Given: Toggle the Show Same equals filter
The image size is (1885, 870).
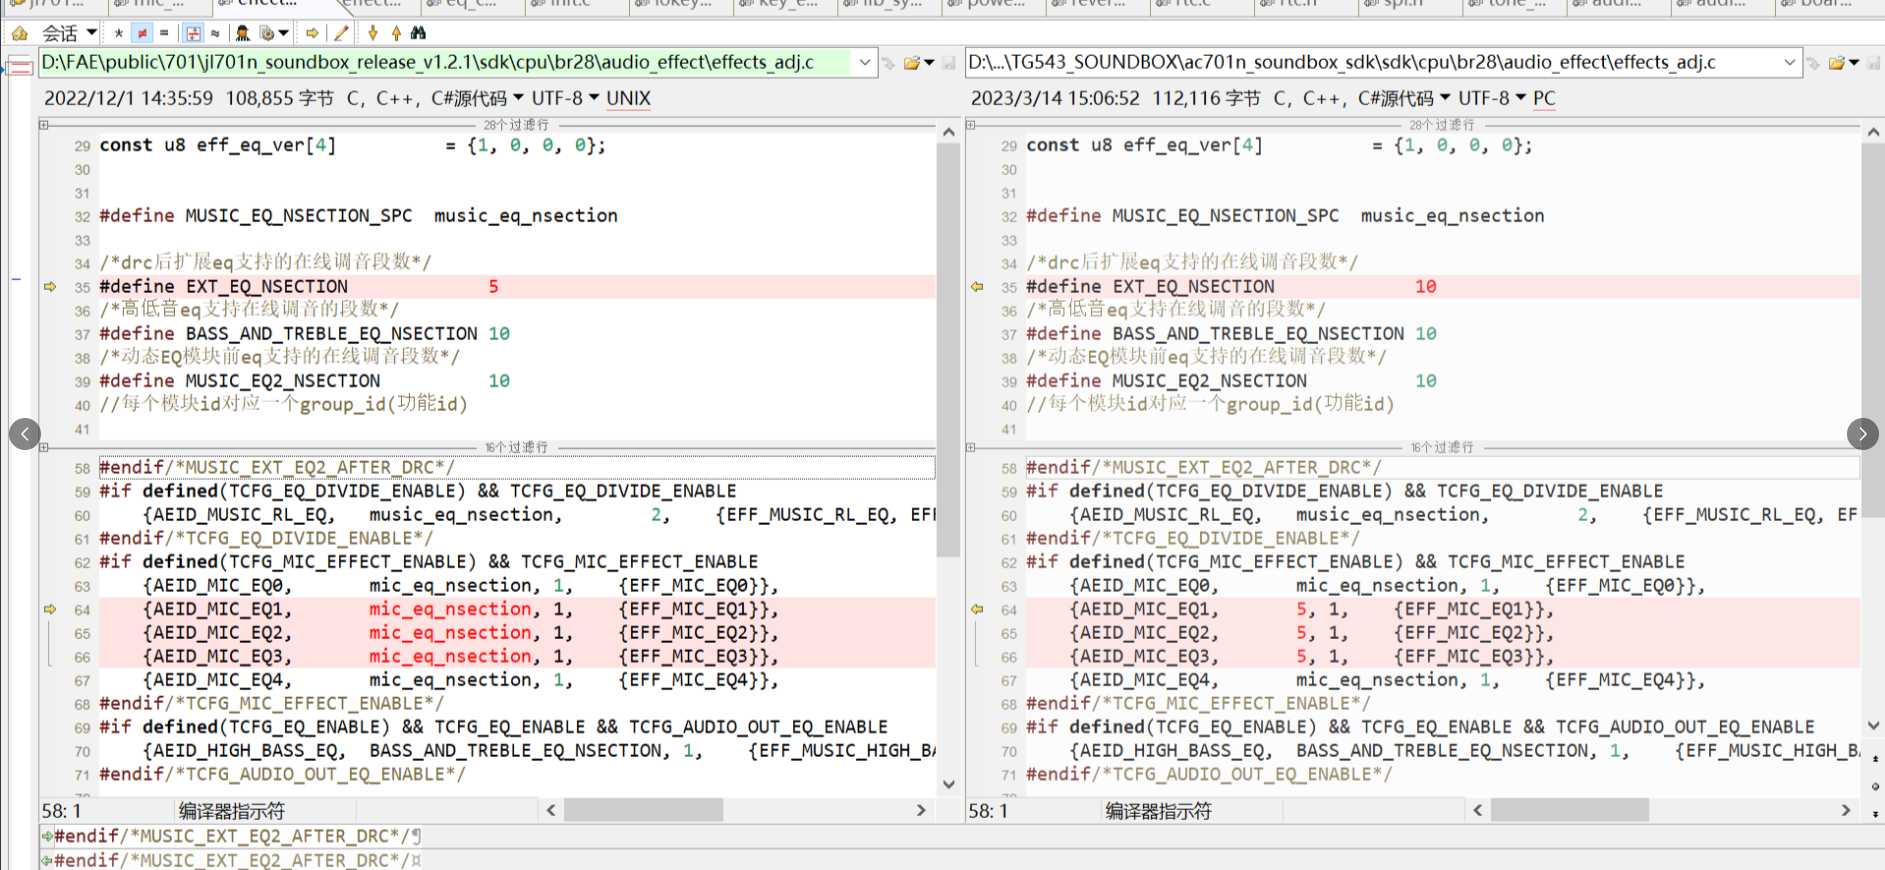Looking at the screenshot, I should coord(164,33).
